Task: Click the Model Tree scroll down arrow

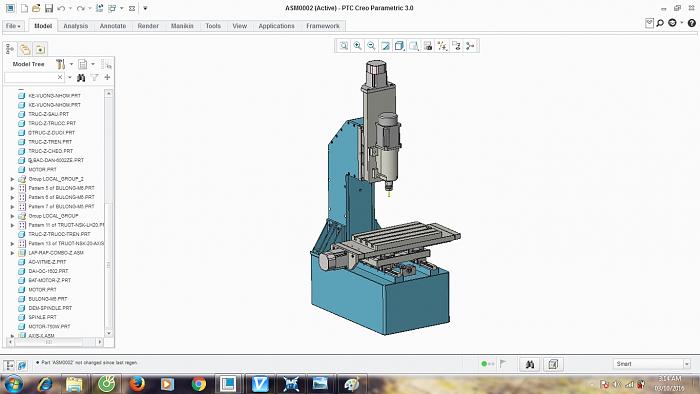Action: click(x=109, y=333)
